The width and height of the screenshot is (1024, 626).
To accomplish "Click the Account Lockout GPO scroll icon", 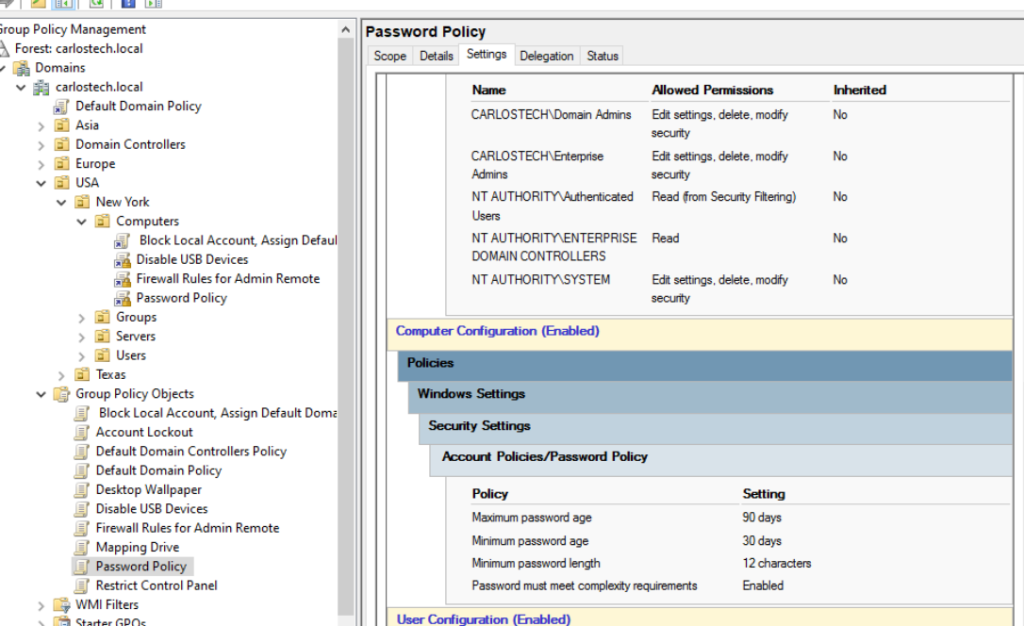I will (x=82, y=432).
